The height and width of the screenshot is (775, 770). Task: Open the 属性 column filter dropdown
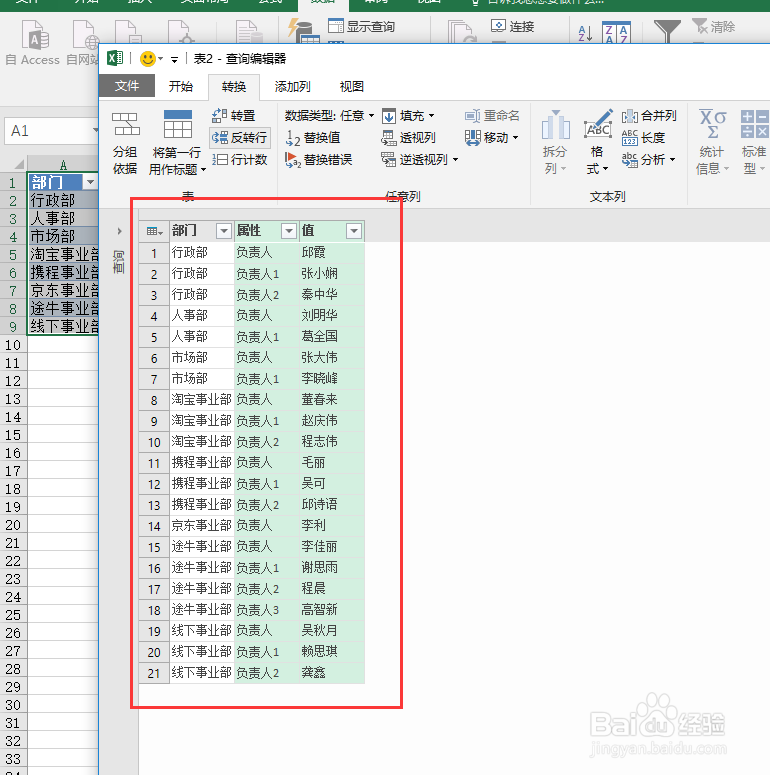pyautogui.click(x=289, y=231)
